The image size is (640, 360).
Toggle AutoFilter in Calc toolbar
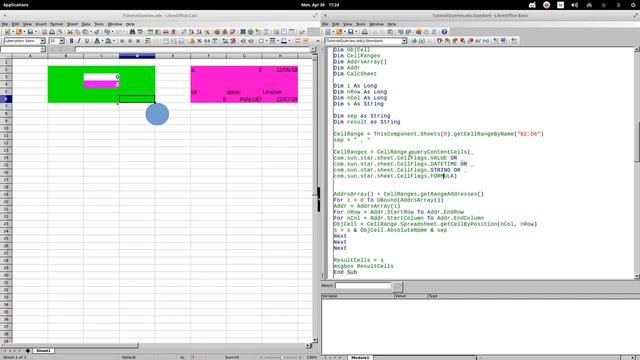click(207, 32)
